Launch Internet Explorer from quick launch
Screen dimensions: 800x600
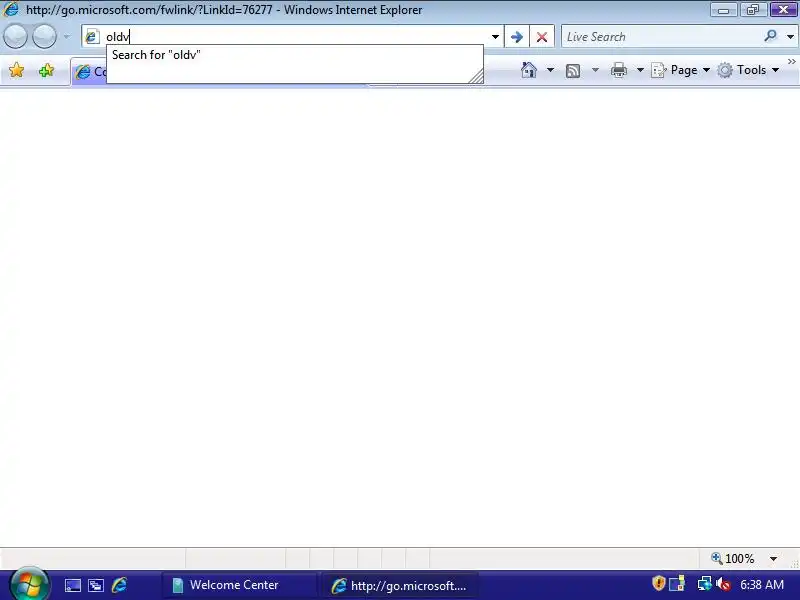click(119, 585)
